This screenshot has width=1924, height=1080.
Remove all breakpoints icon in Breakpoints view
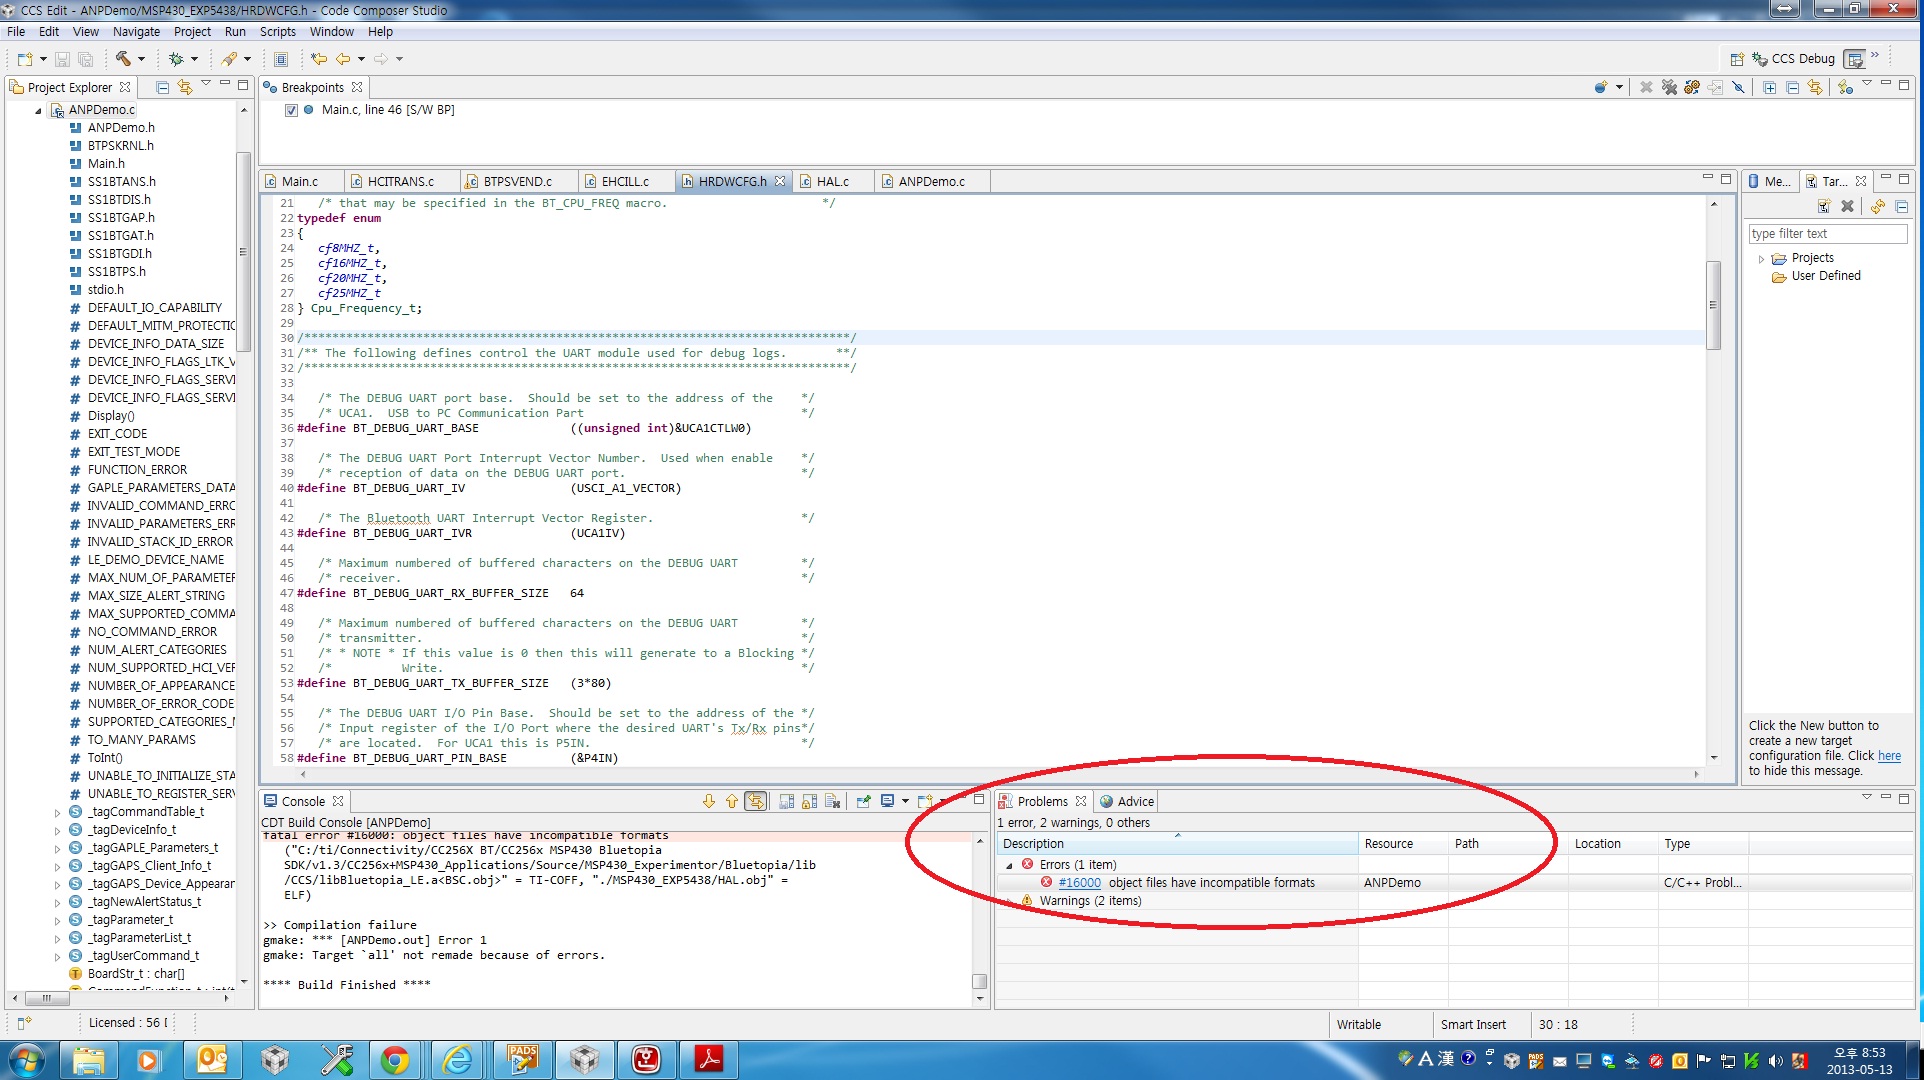tap(1669, 88)
